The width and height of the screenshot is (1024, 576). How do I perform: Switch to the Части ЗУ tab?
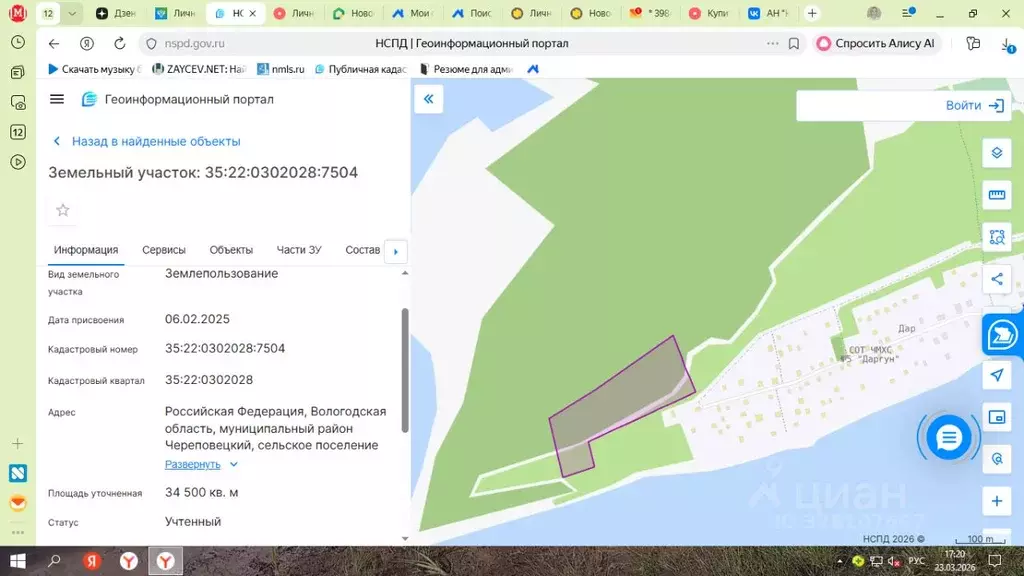click(300, 250)
